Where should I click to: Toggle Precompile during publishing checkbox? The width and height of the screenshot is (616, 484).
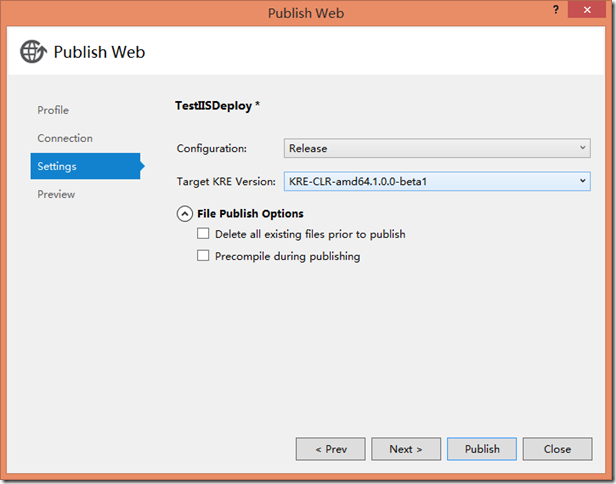204,256
